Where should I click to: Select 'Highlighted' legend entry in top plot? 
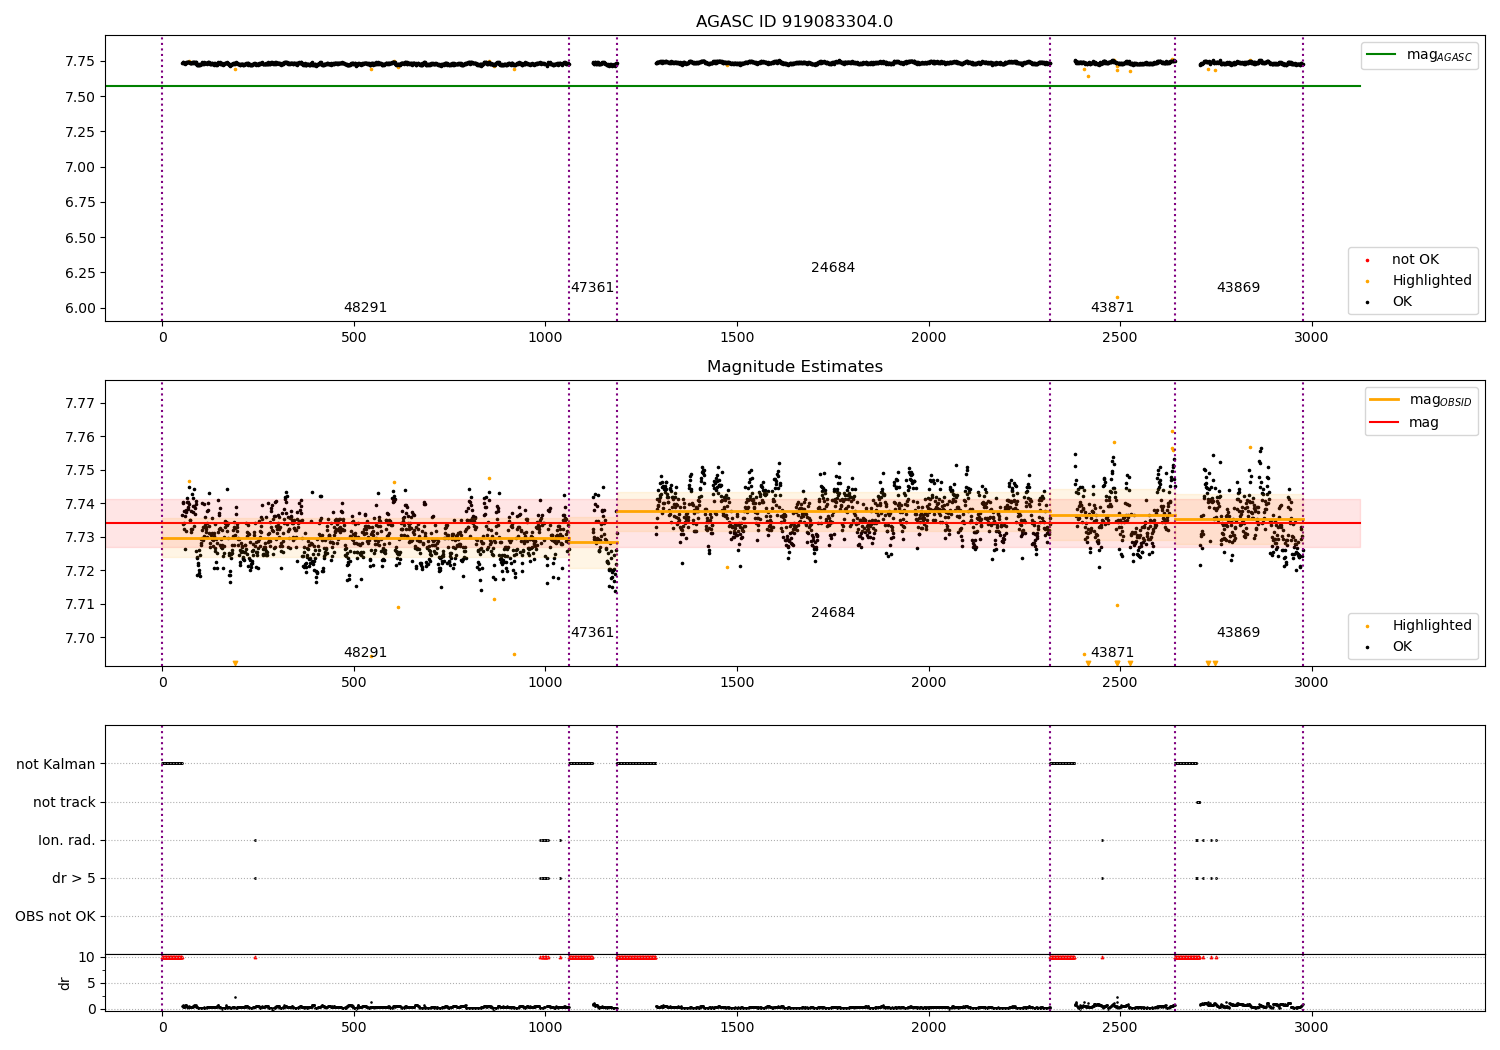coord(1432,281)
